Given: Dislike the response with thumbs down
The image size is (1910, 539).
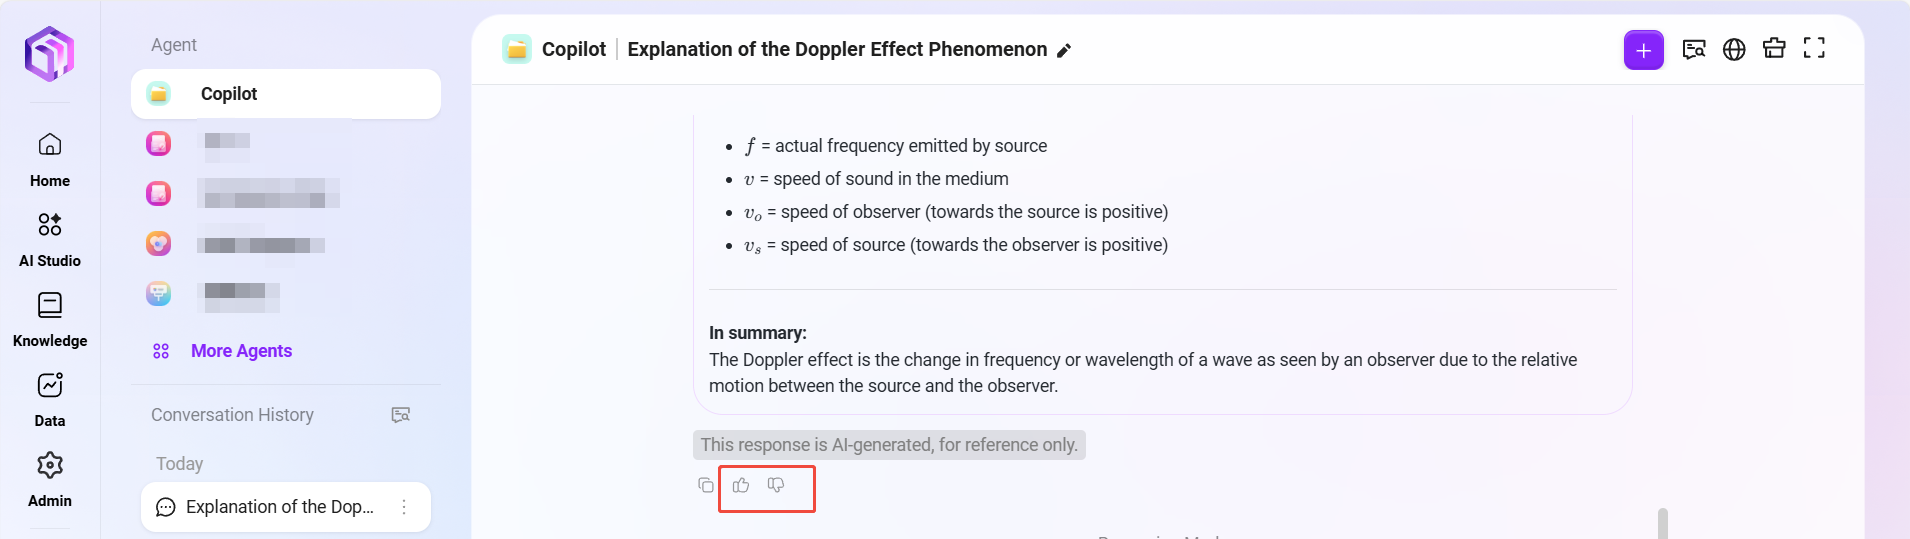Looking at the screenshot, I should point(776,485).
